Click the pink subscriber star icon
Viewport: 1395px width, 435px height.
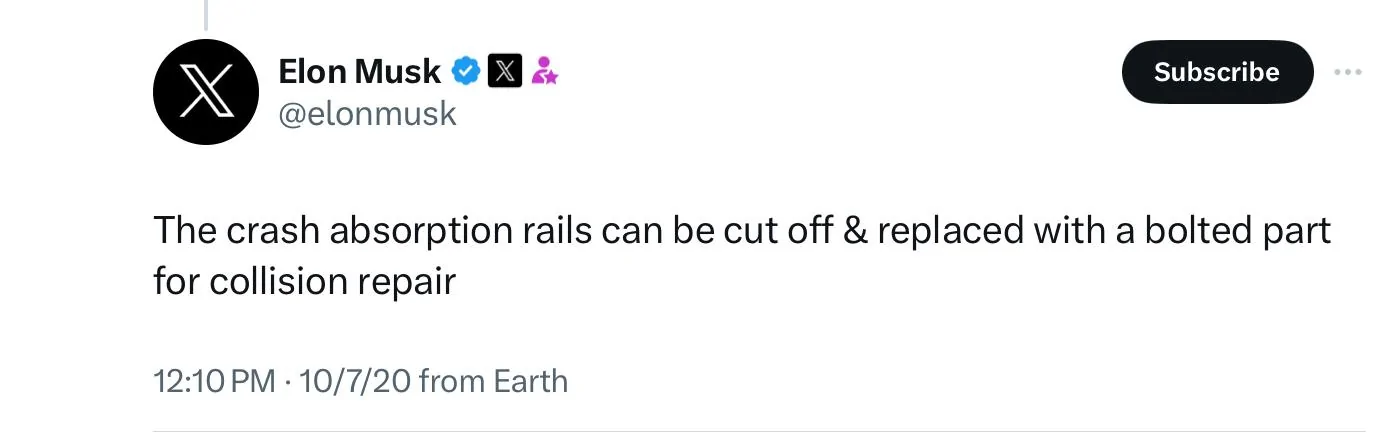coord(544,71)
